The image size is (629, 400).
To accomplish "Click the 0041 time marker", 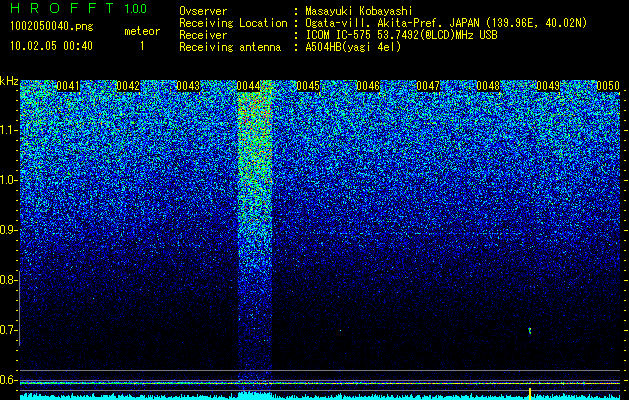I will 68,86.
